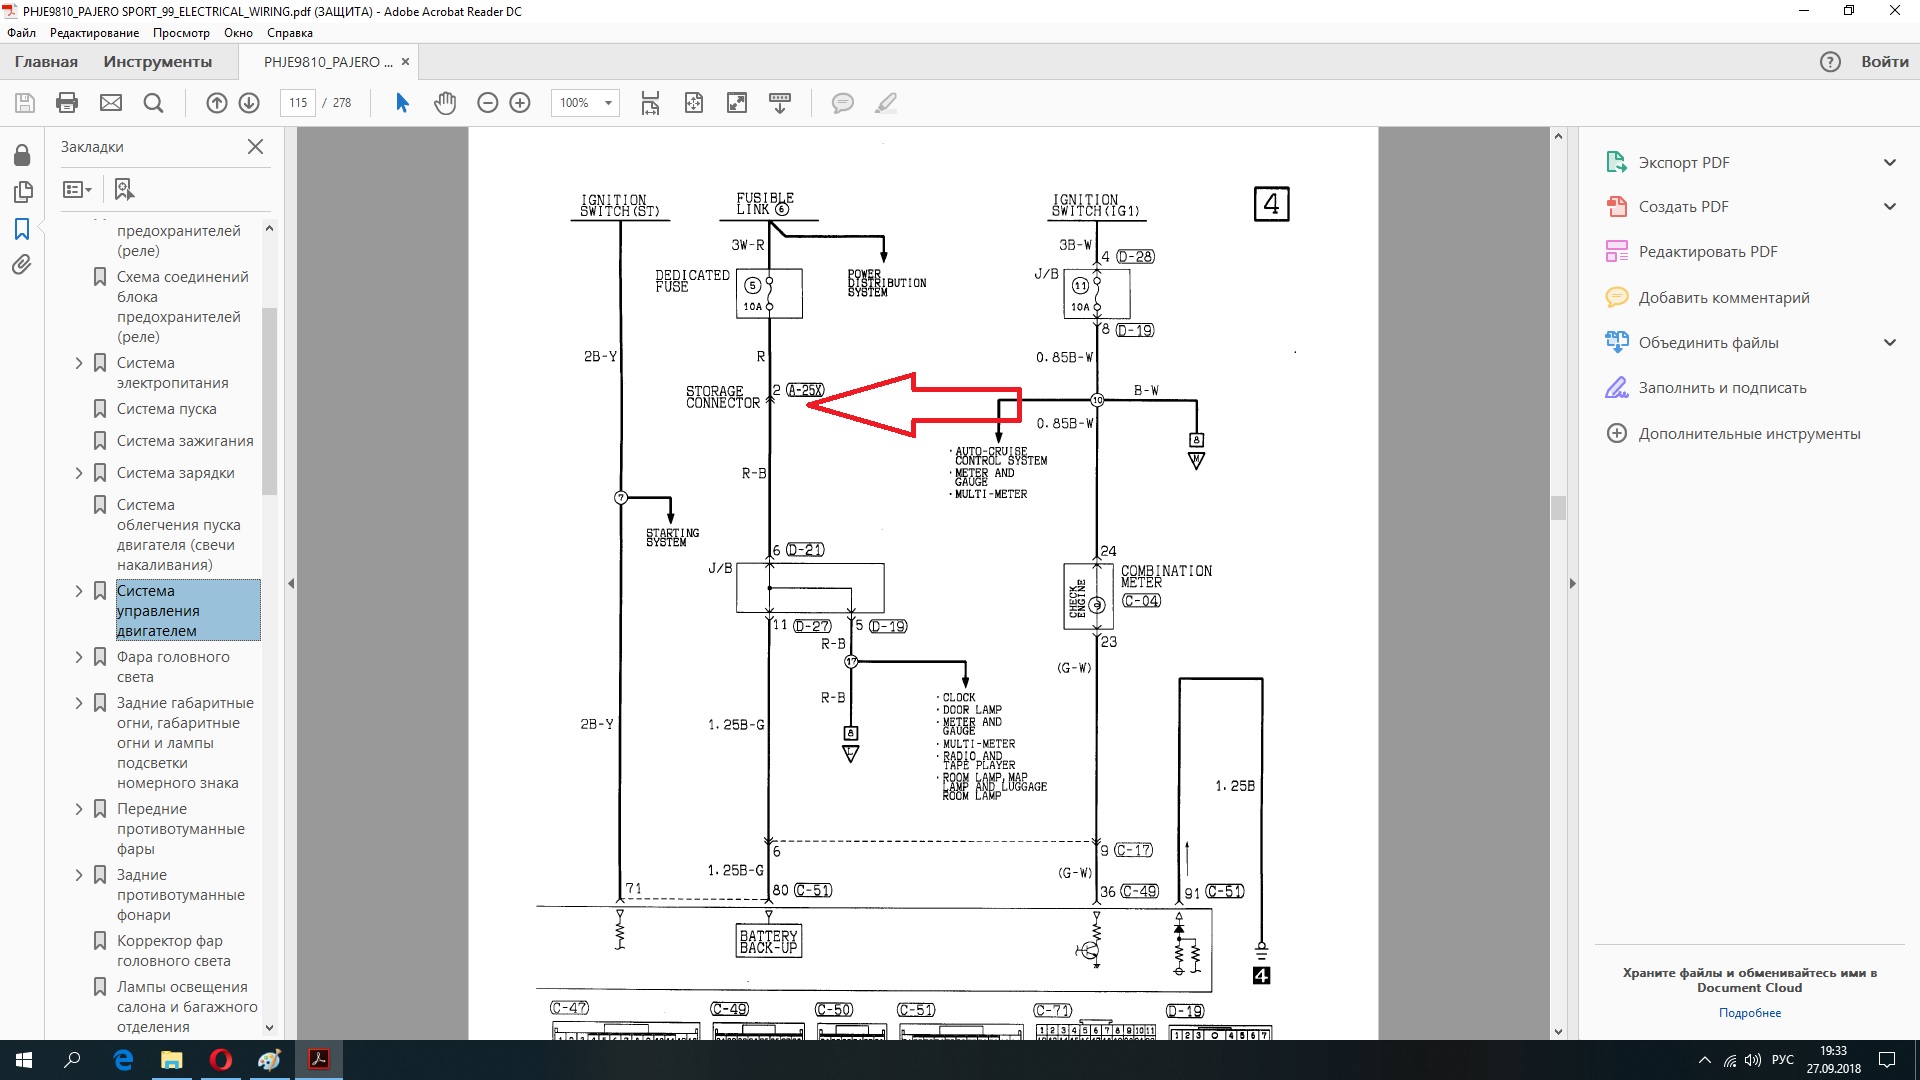Click the zoom out minus button
This screenshot has width=1920, height=1080.
(x=488, y=102)
